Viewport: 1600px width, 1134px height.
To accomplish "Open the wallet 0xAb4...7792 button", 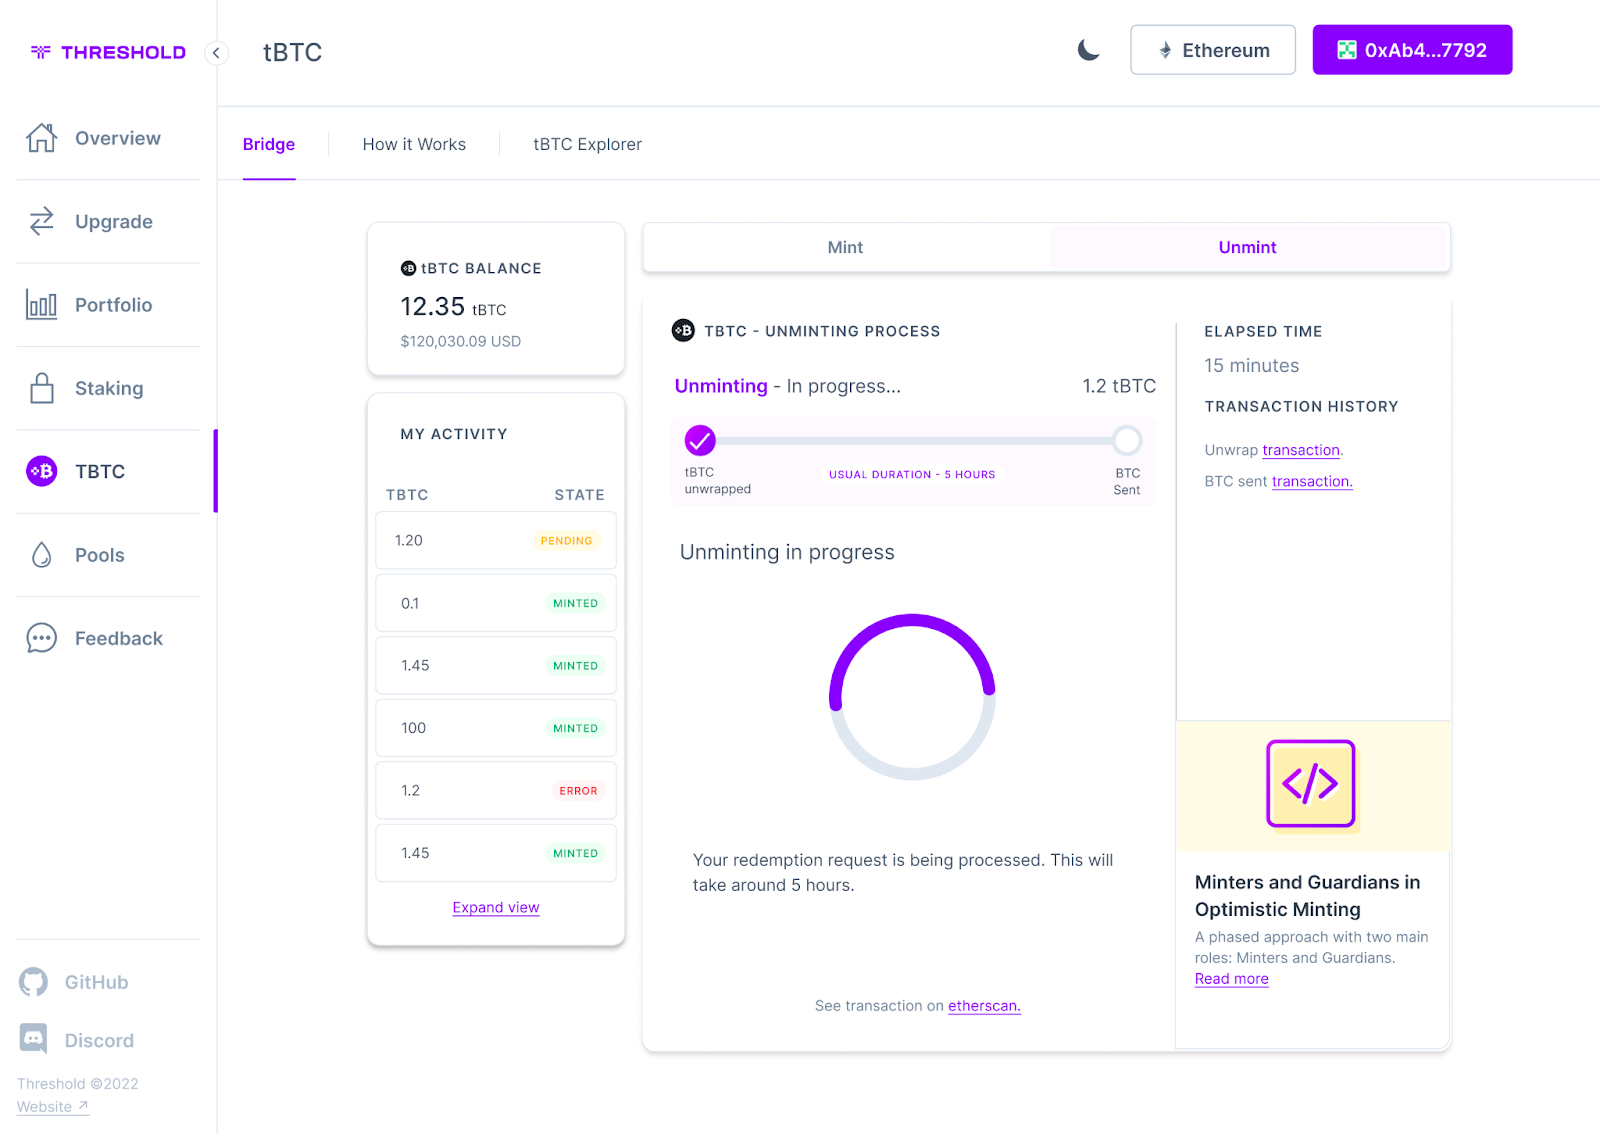I will click(1412, 50).
